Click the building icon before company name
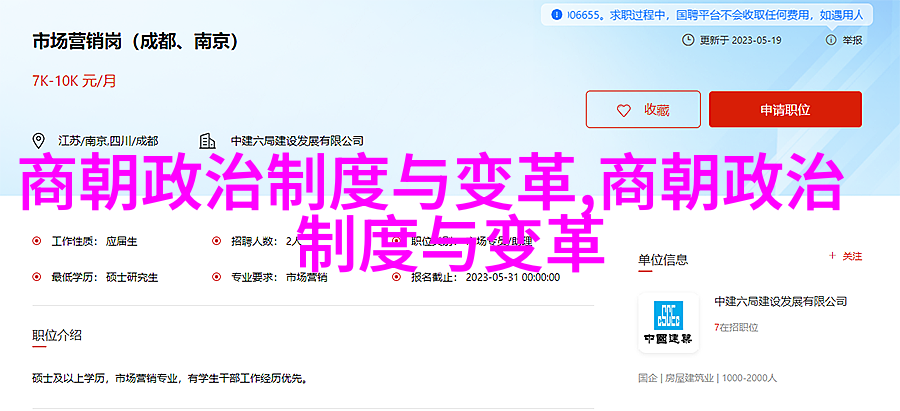Screen dimensions: 900x411 point(207,141)
